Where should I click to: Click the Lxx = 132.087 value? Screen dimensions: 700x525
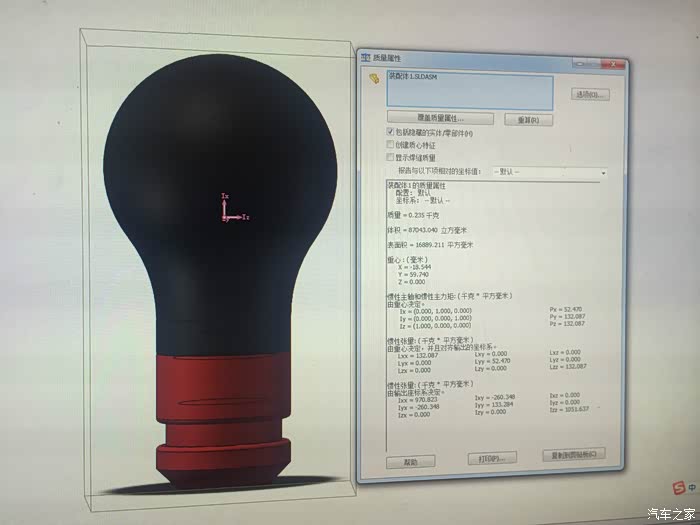(418, 356)
